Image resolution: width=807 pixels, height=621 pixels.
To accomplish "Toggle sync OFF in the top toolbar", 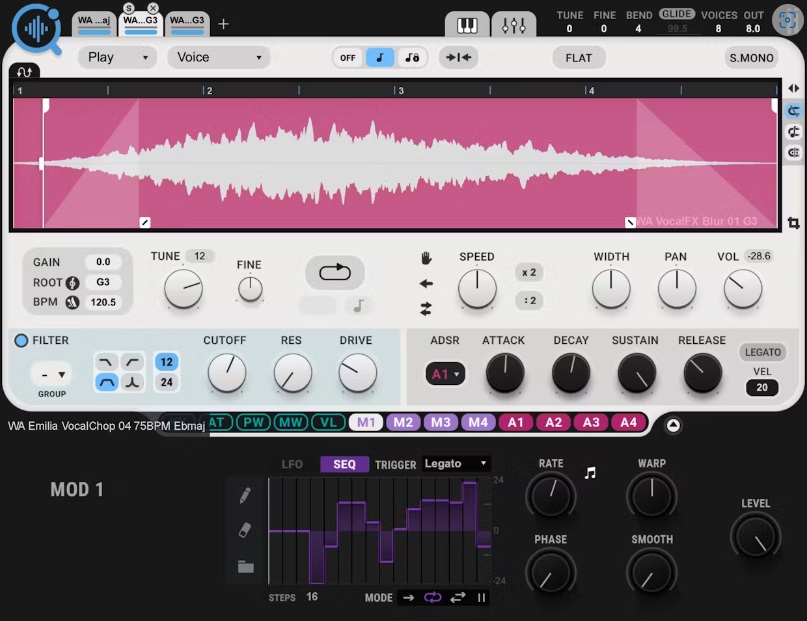I will point(347,57).
